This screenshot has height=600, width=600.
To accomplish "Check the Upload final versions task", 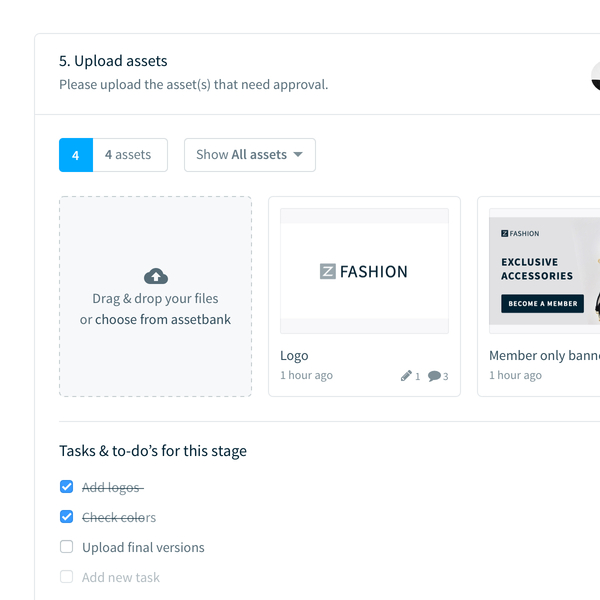I will click(67, 546).
